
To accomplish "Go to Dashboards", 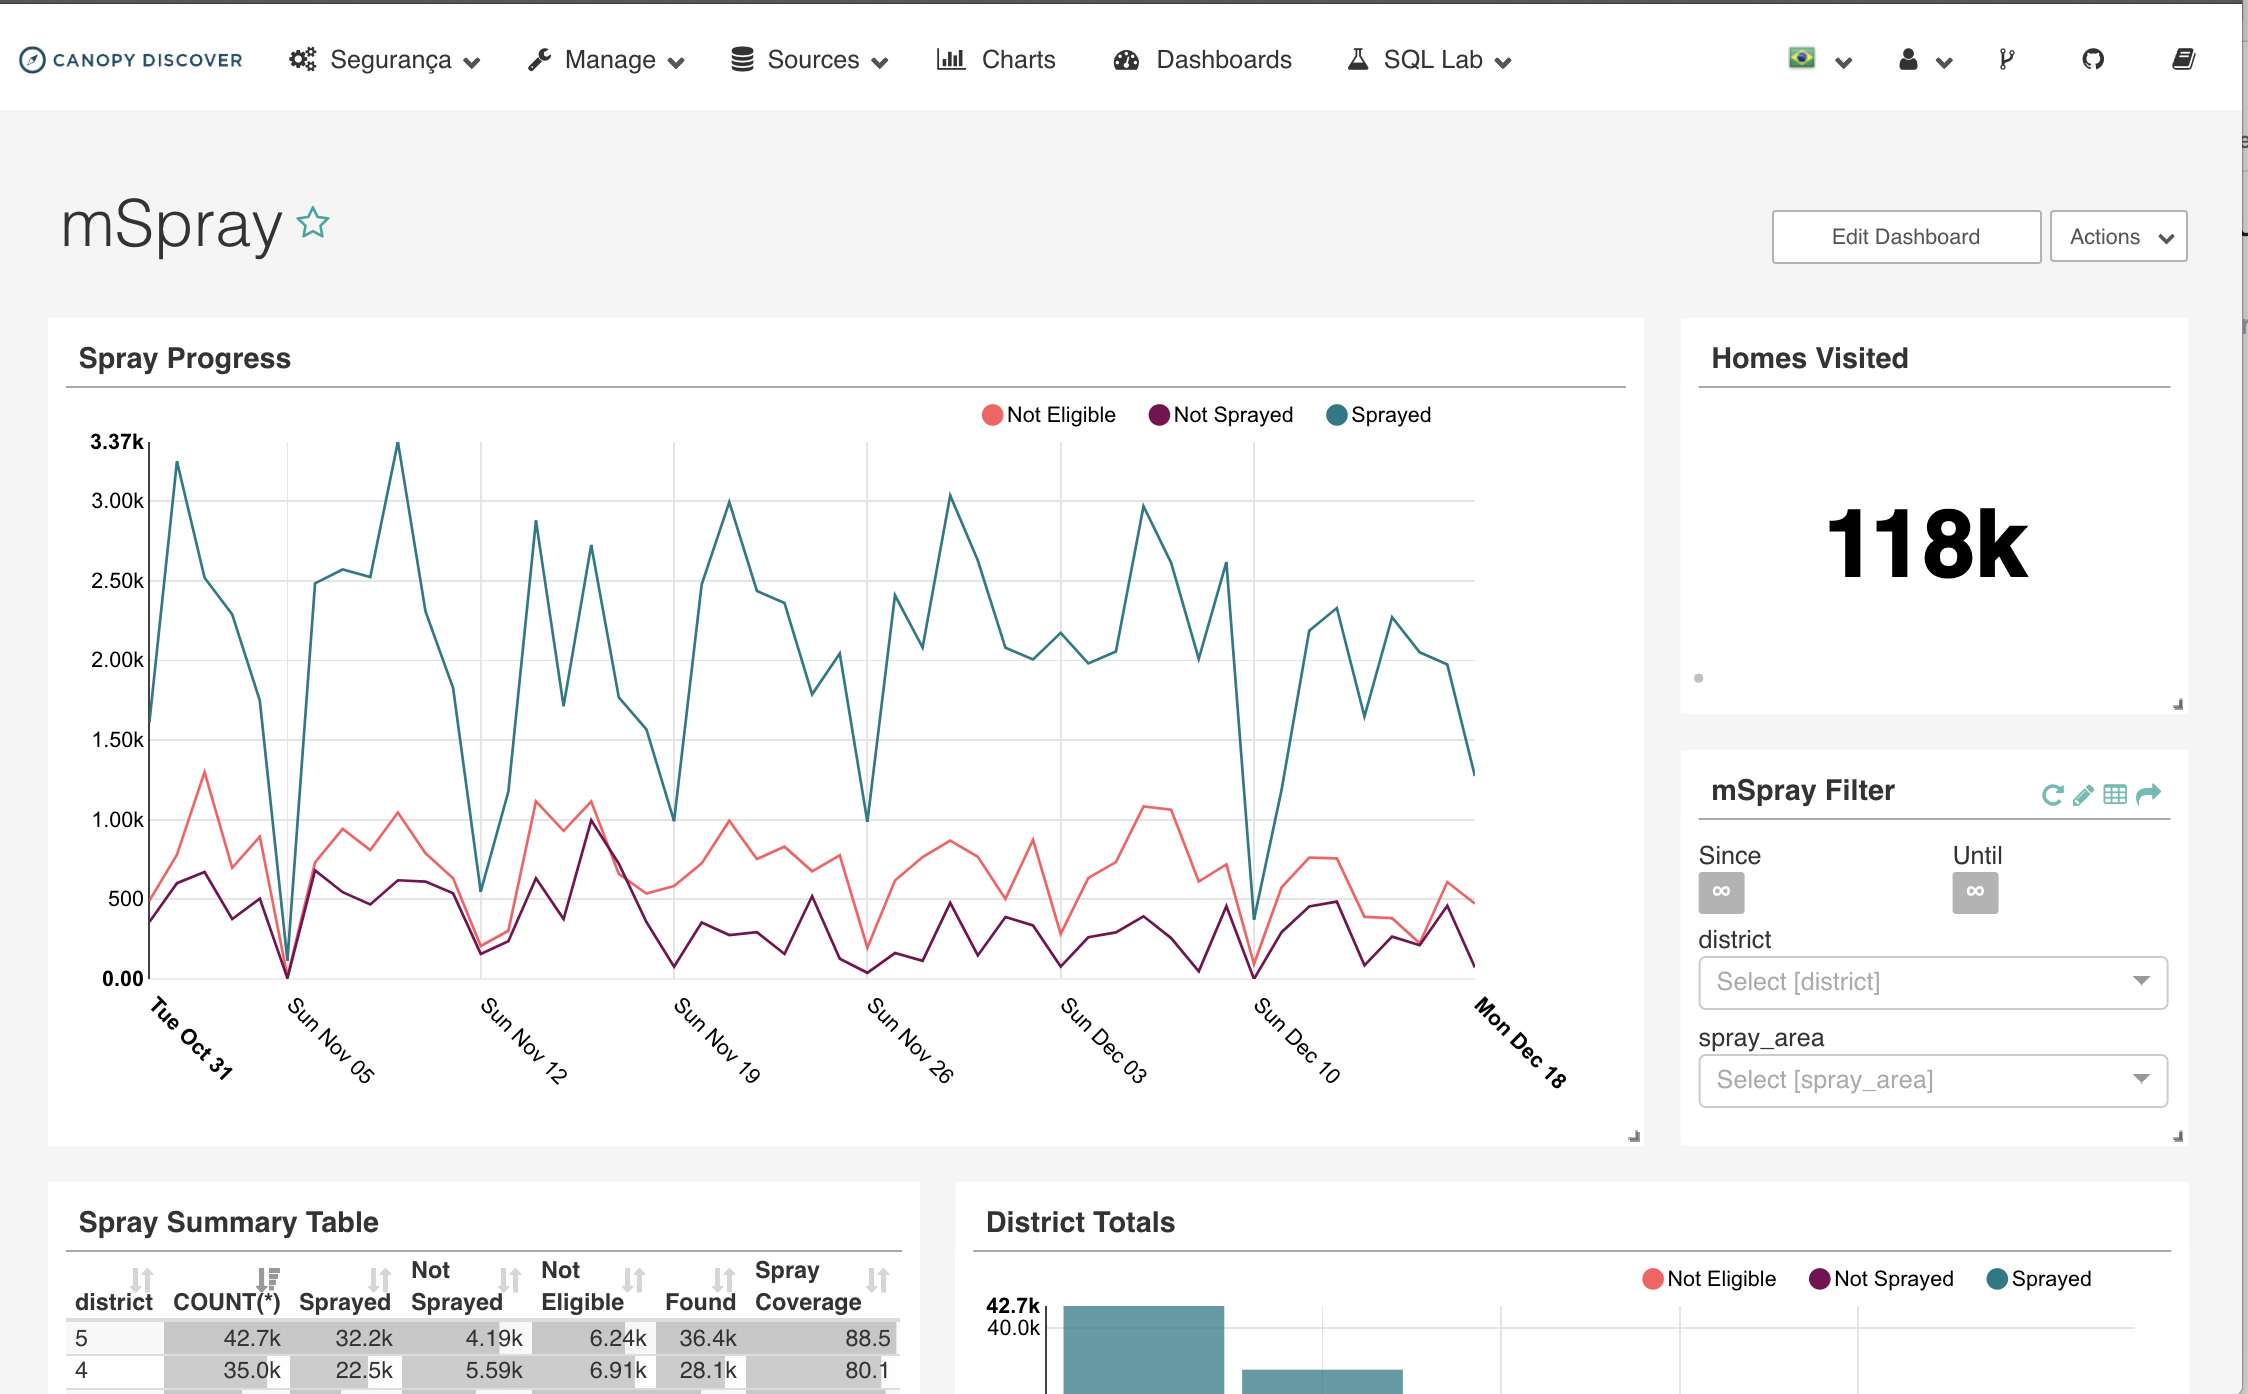I will click(x=1202, y=60).
